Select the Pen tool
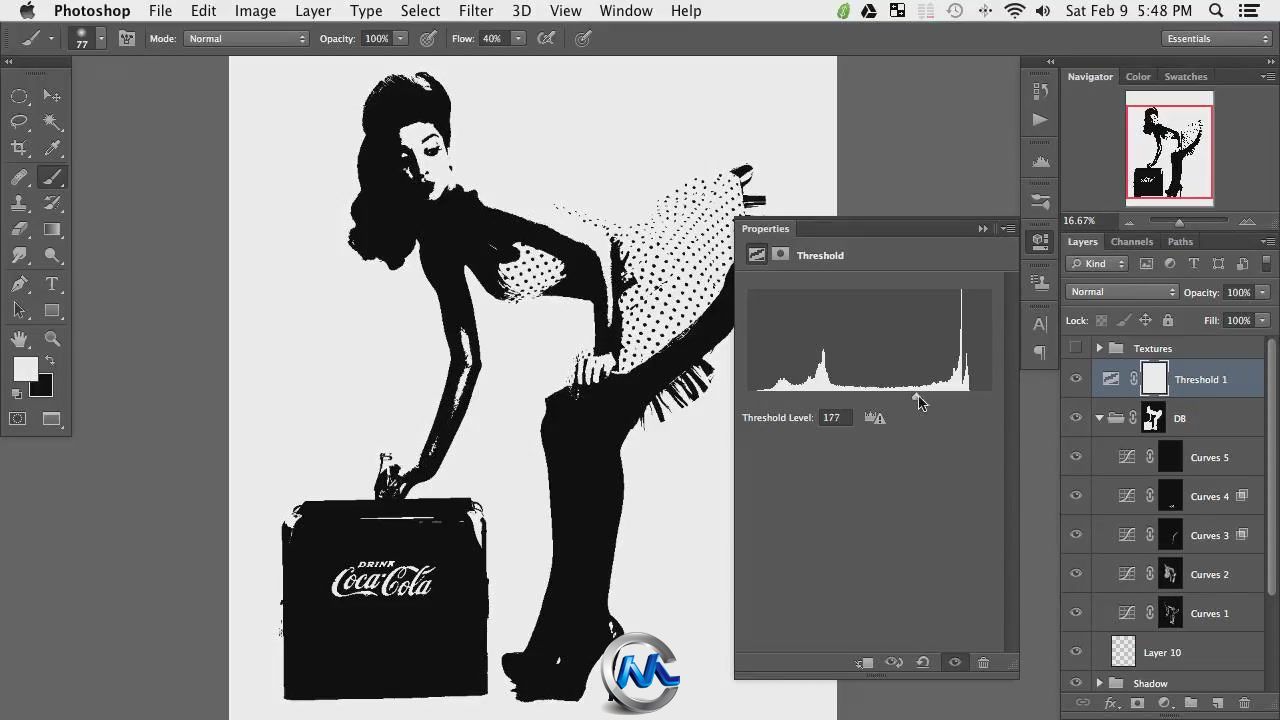 [x=19, y=285]
